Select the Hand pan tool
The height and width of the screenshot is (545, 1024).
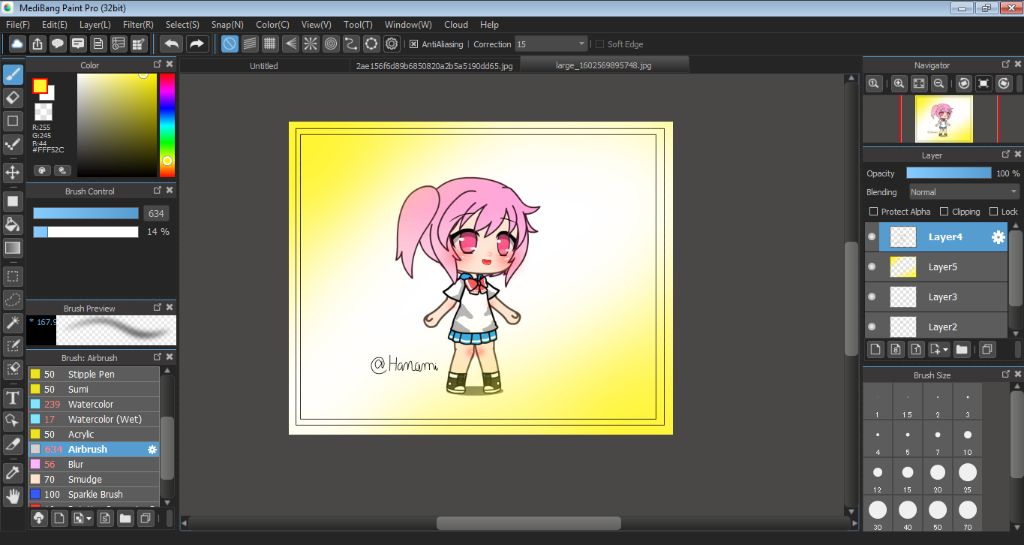pos(12,496)
